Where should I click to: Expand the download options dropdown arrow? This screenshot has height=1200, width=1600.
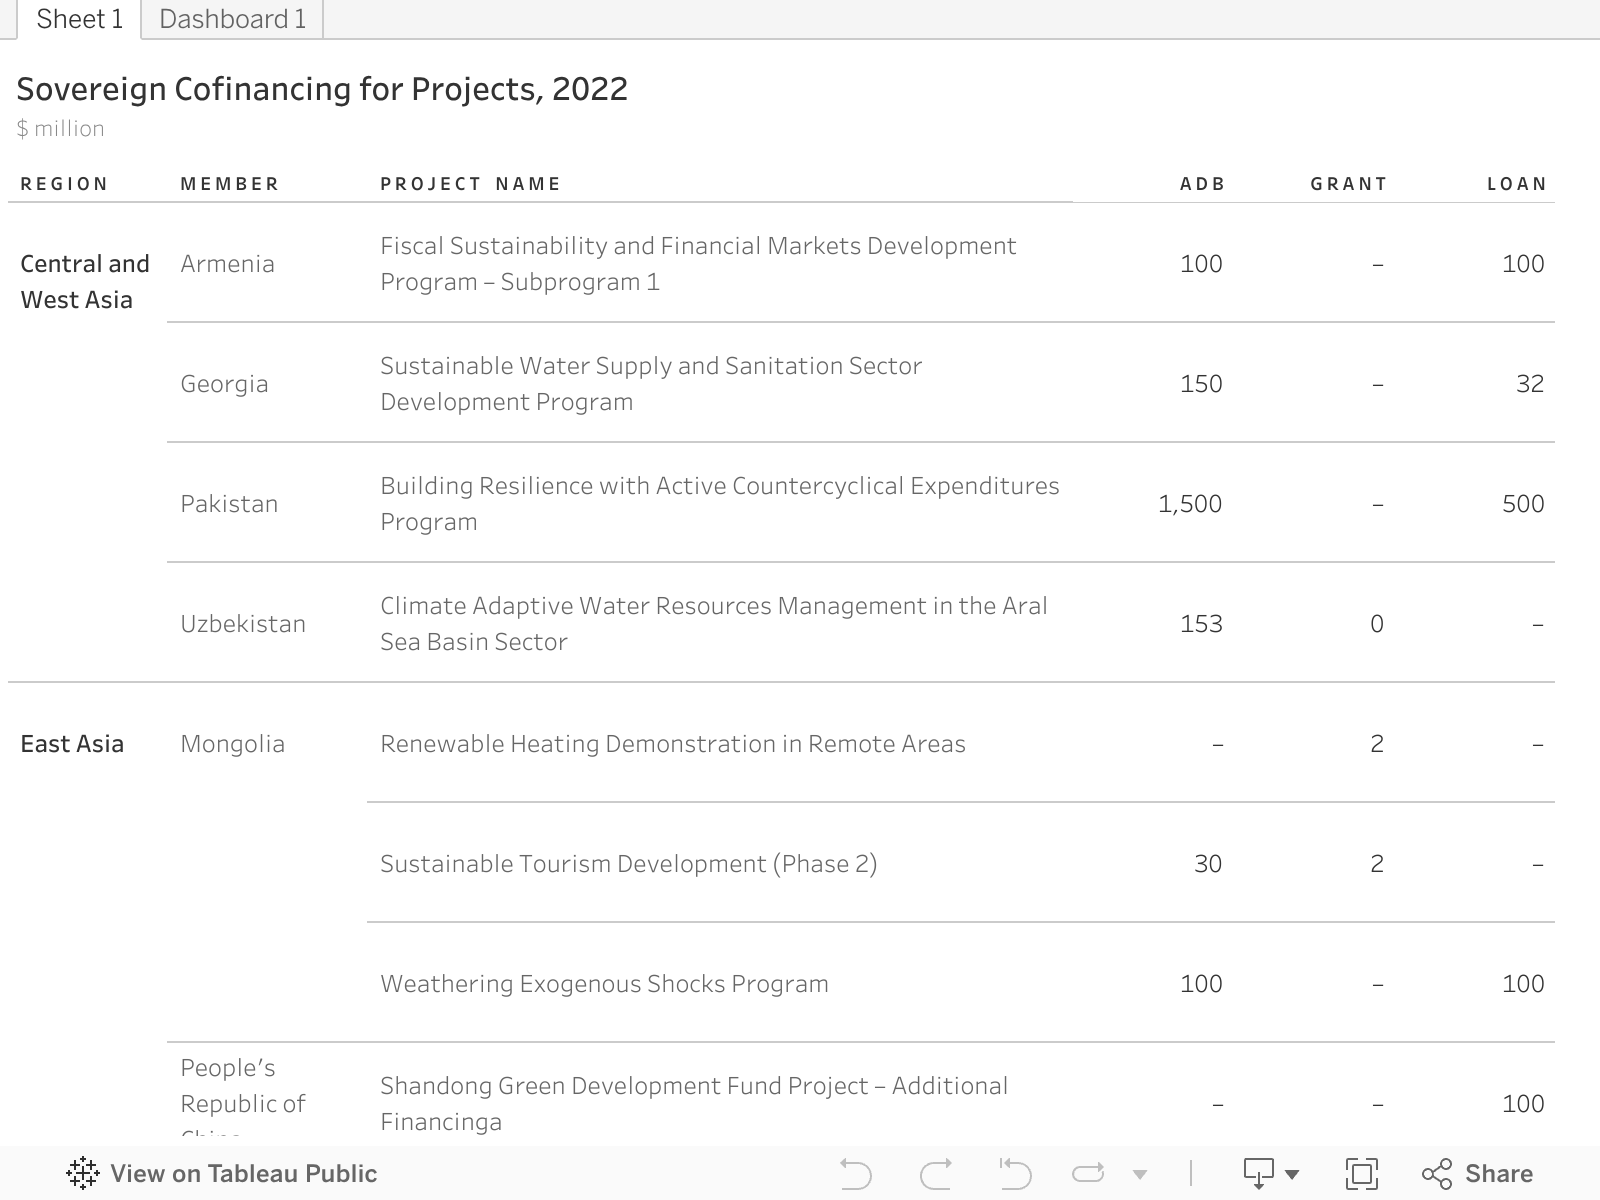point(1292,1175)
